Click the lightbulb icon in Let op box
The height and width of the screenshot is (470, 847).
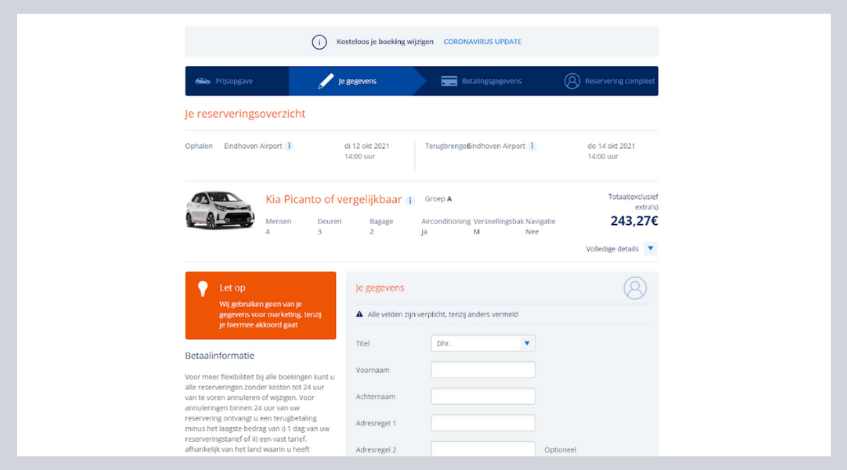pos(203,288)
